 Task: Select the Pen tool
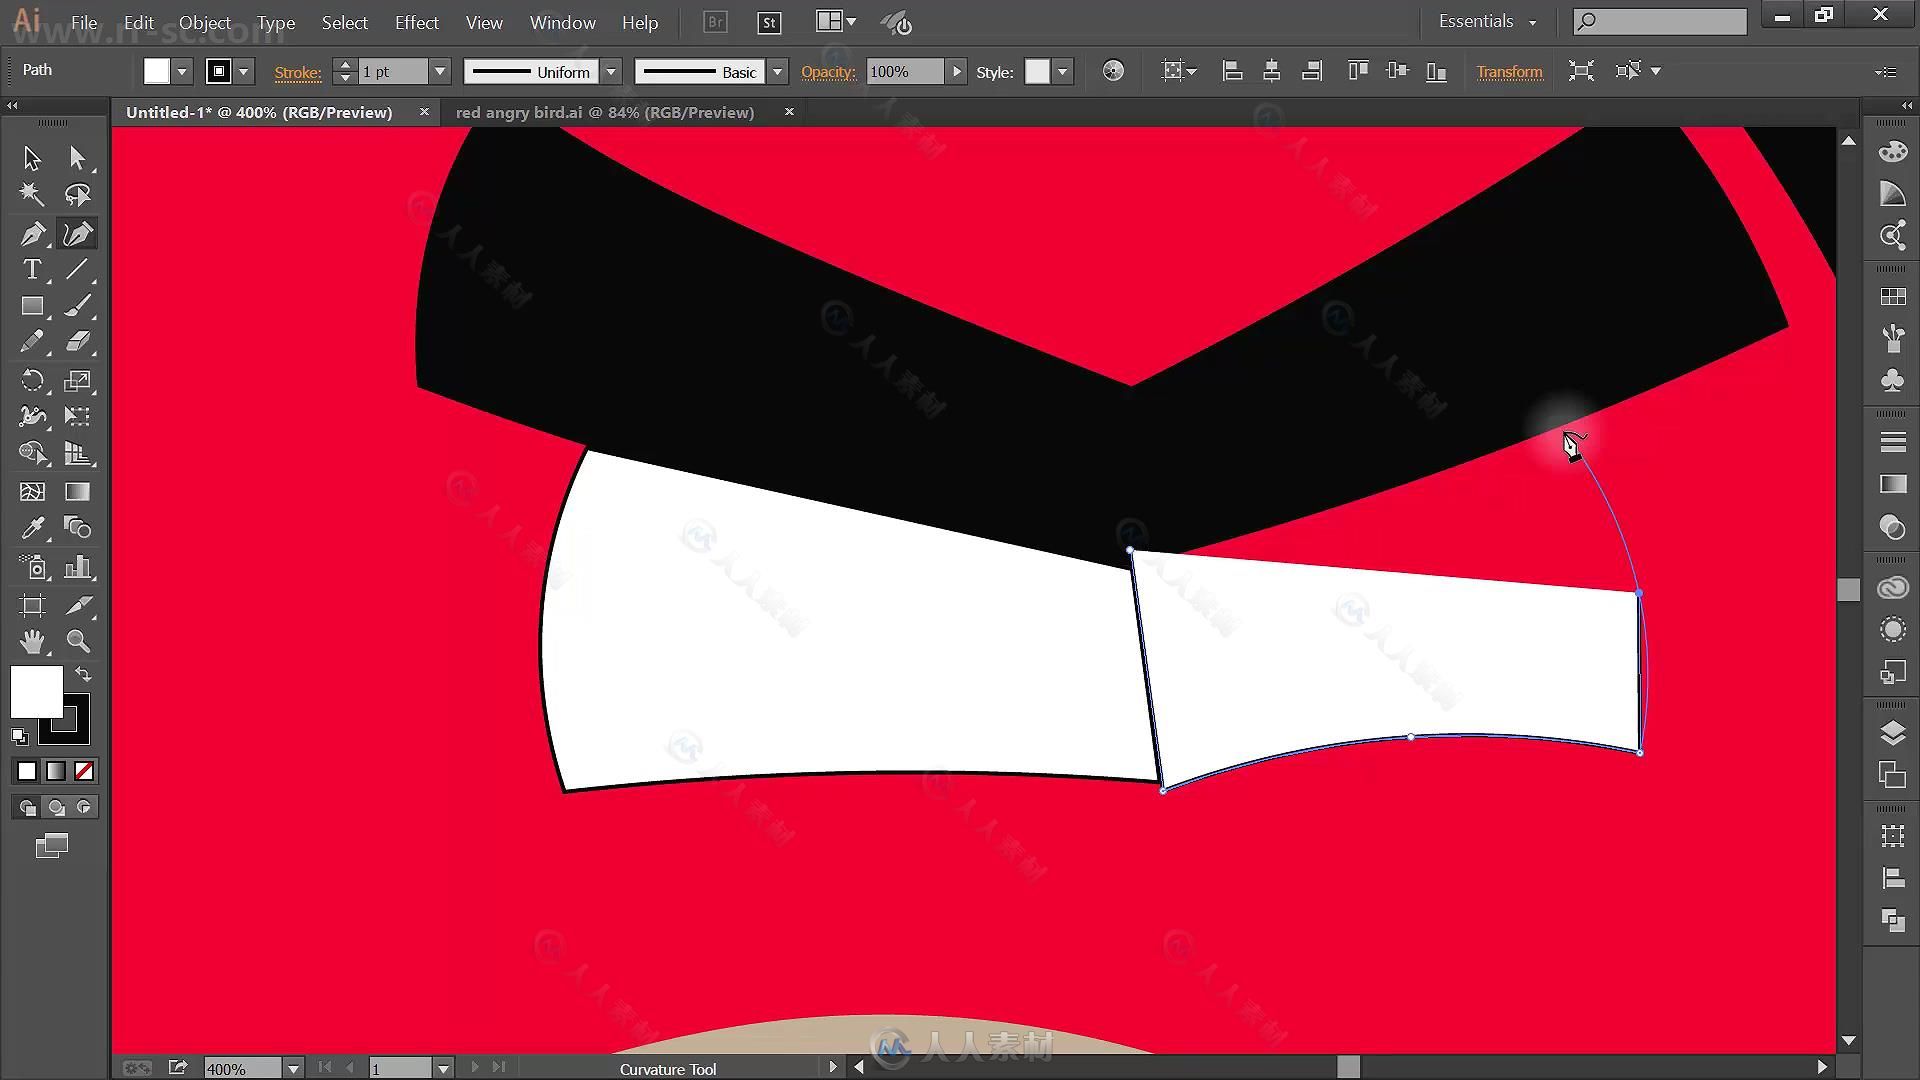32,234
